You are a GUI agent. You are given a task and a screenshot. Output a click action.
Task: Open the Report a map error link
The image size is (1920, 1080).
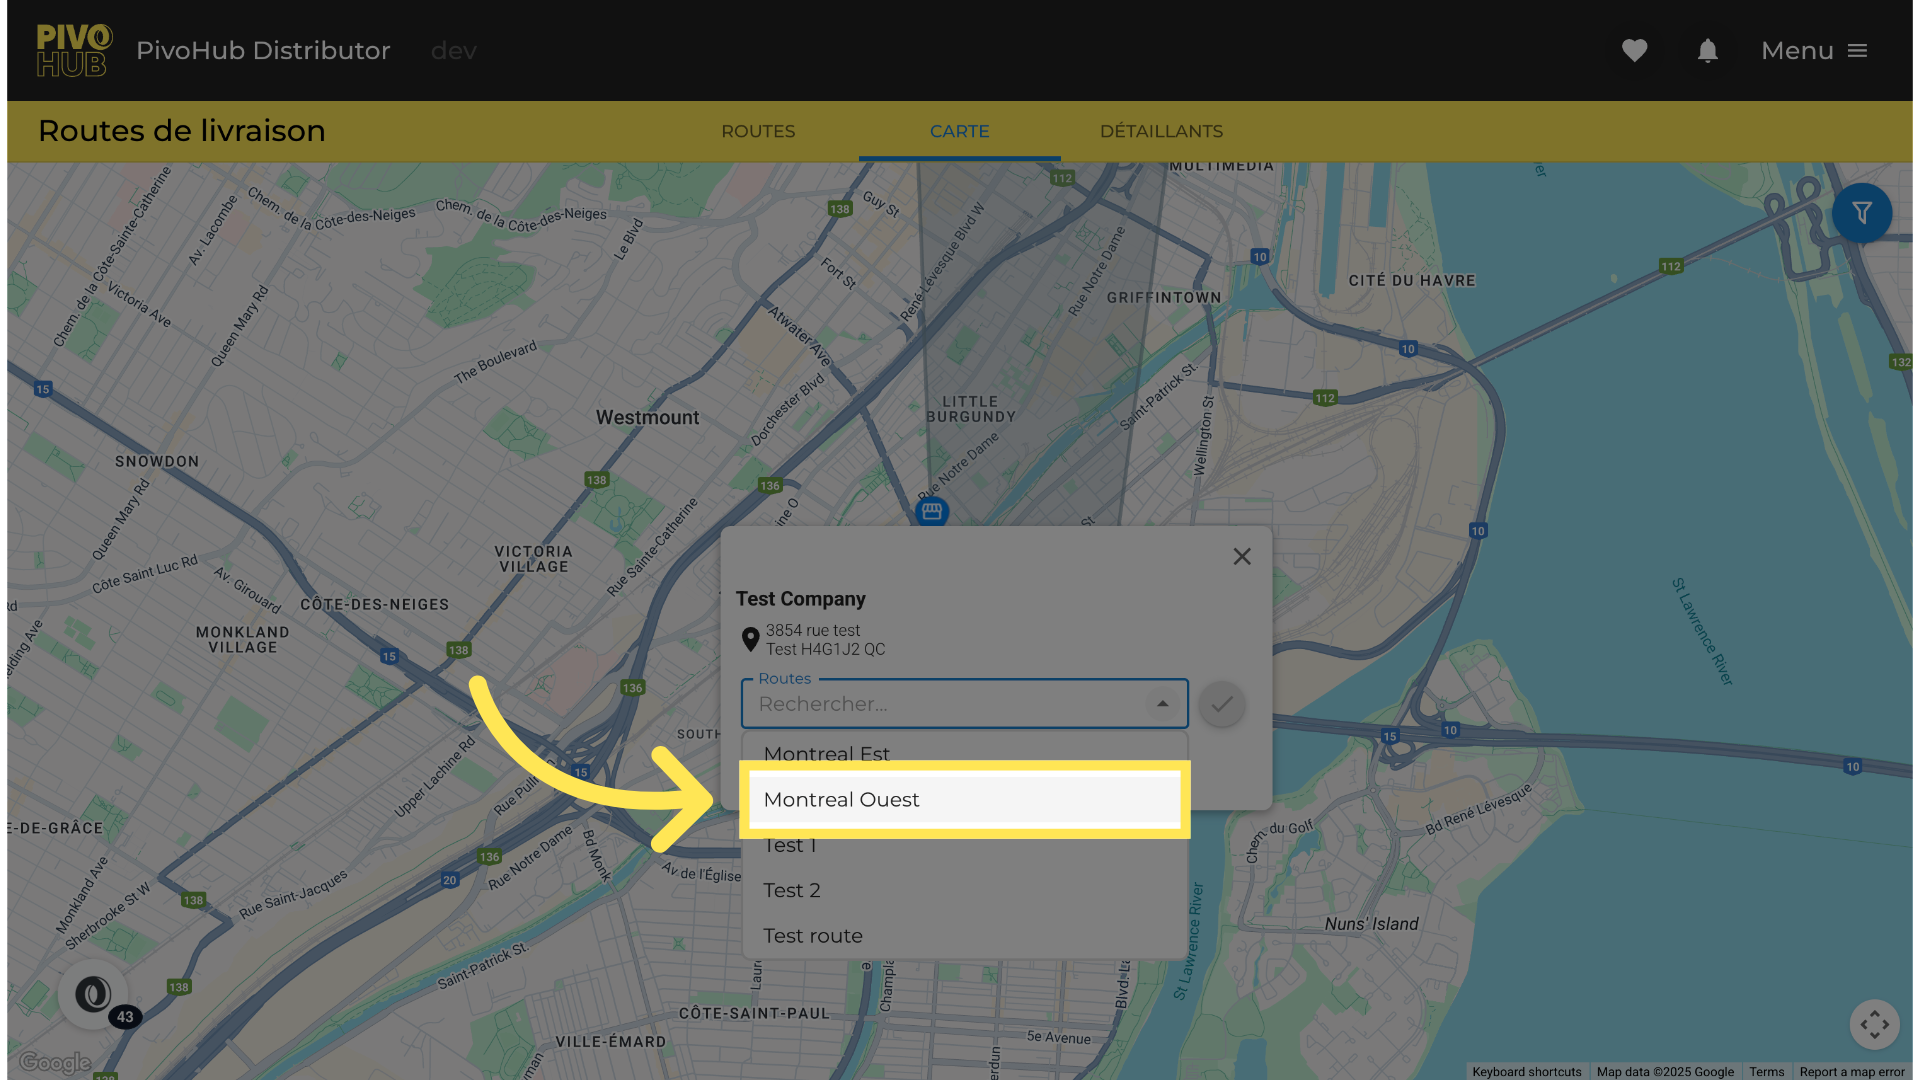tap(1851, 1071)
